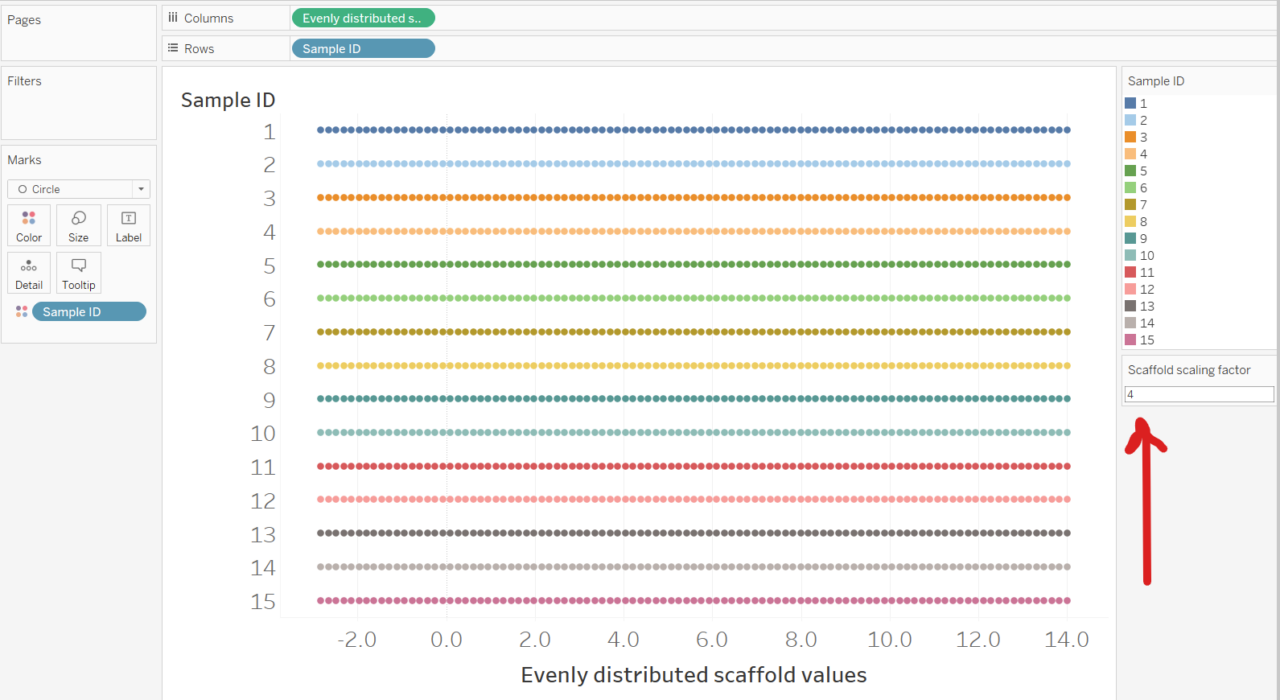Click the Scaffold scaling factor input field
The image size is (1280, 700).
click(x=1199, y=394)
